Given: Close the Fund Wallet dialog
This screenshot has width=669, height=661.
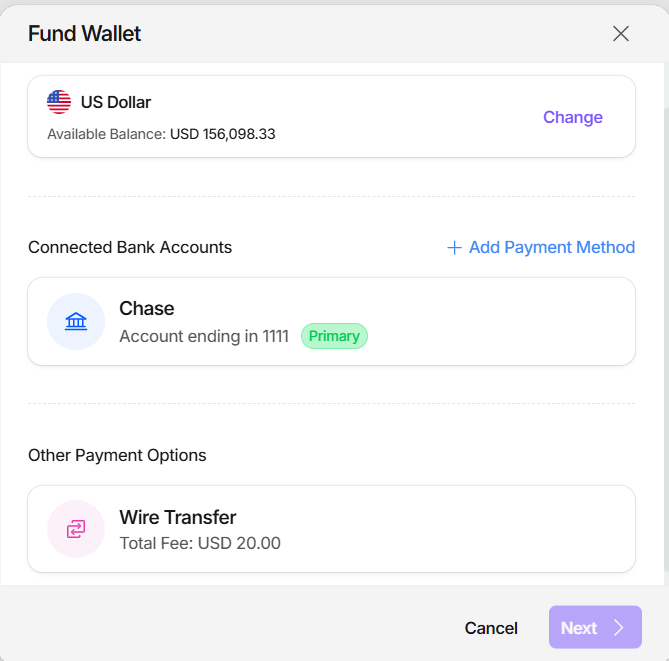Looking at the screenshot, I should 621,34.
